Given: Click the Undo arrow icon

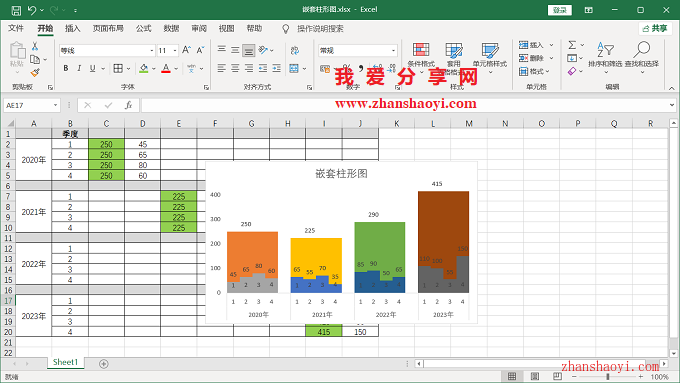Looking at the screenshot, I should tap(32, 10).
